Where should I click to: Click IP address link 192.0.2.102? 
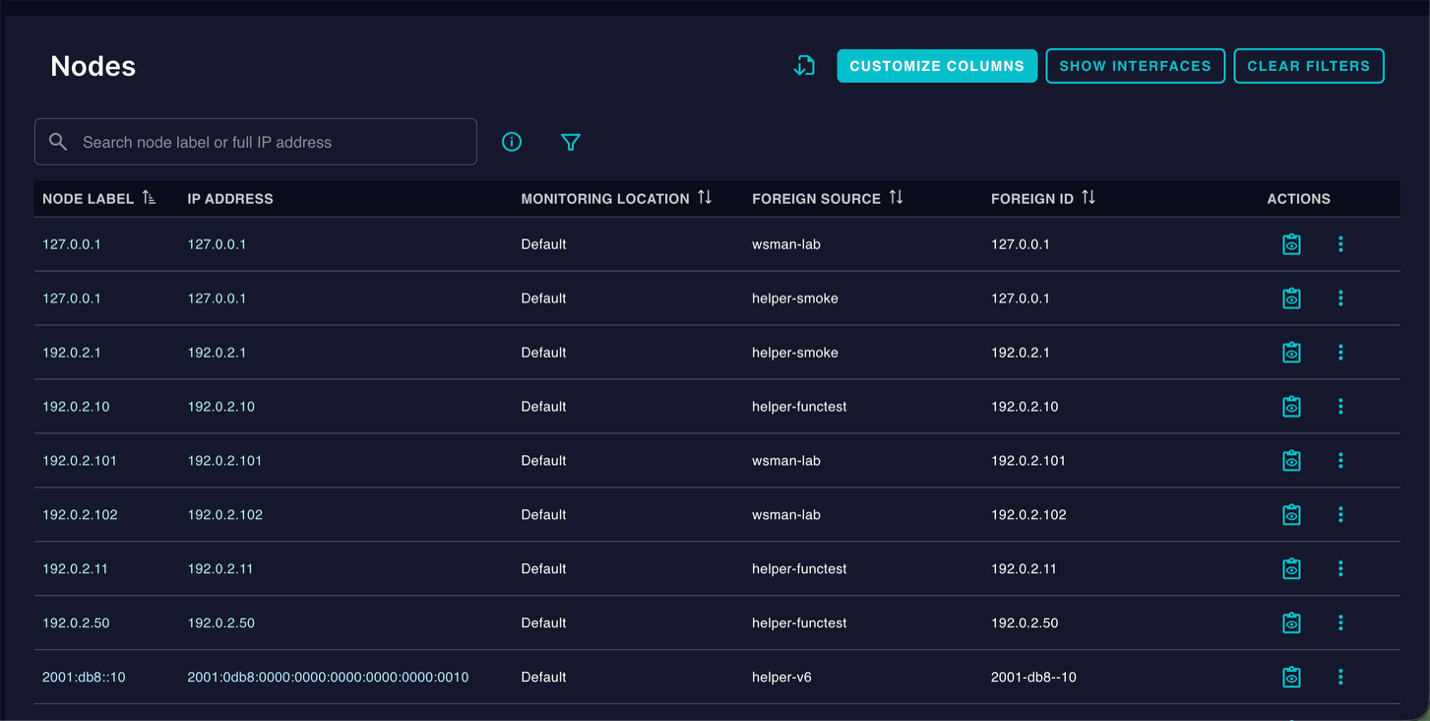point(225,514)
